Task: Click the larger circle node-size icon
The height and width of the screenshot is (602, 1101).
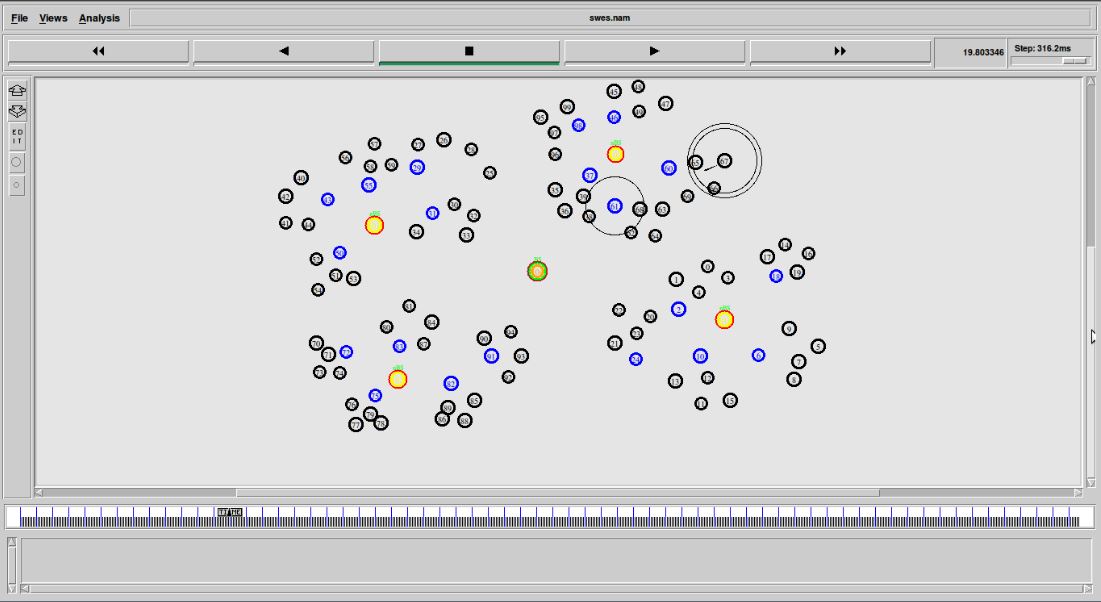Action: [17, 162]
